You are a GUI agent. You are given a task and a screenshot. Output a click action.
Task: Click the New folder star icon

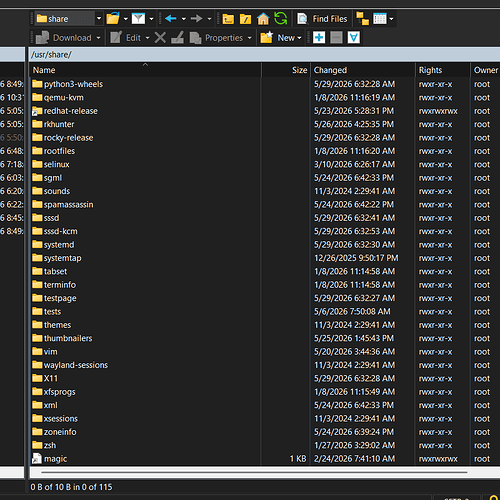pos(266,38)
